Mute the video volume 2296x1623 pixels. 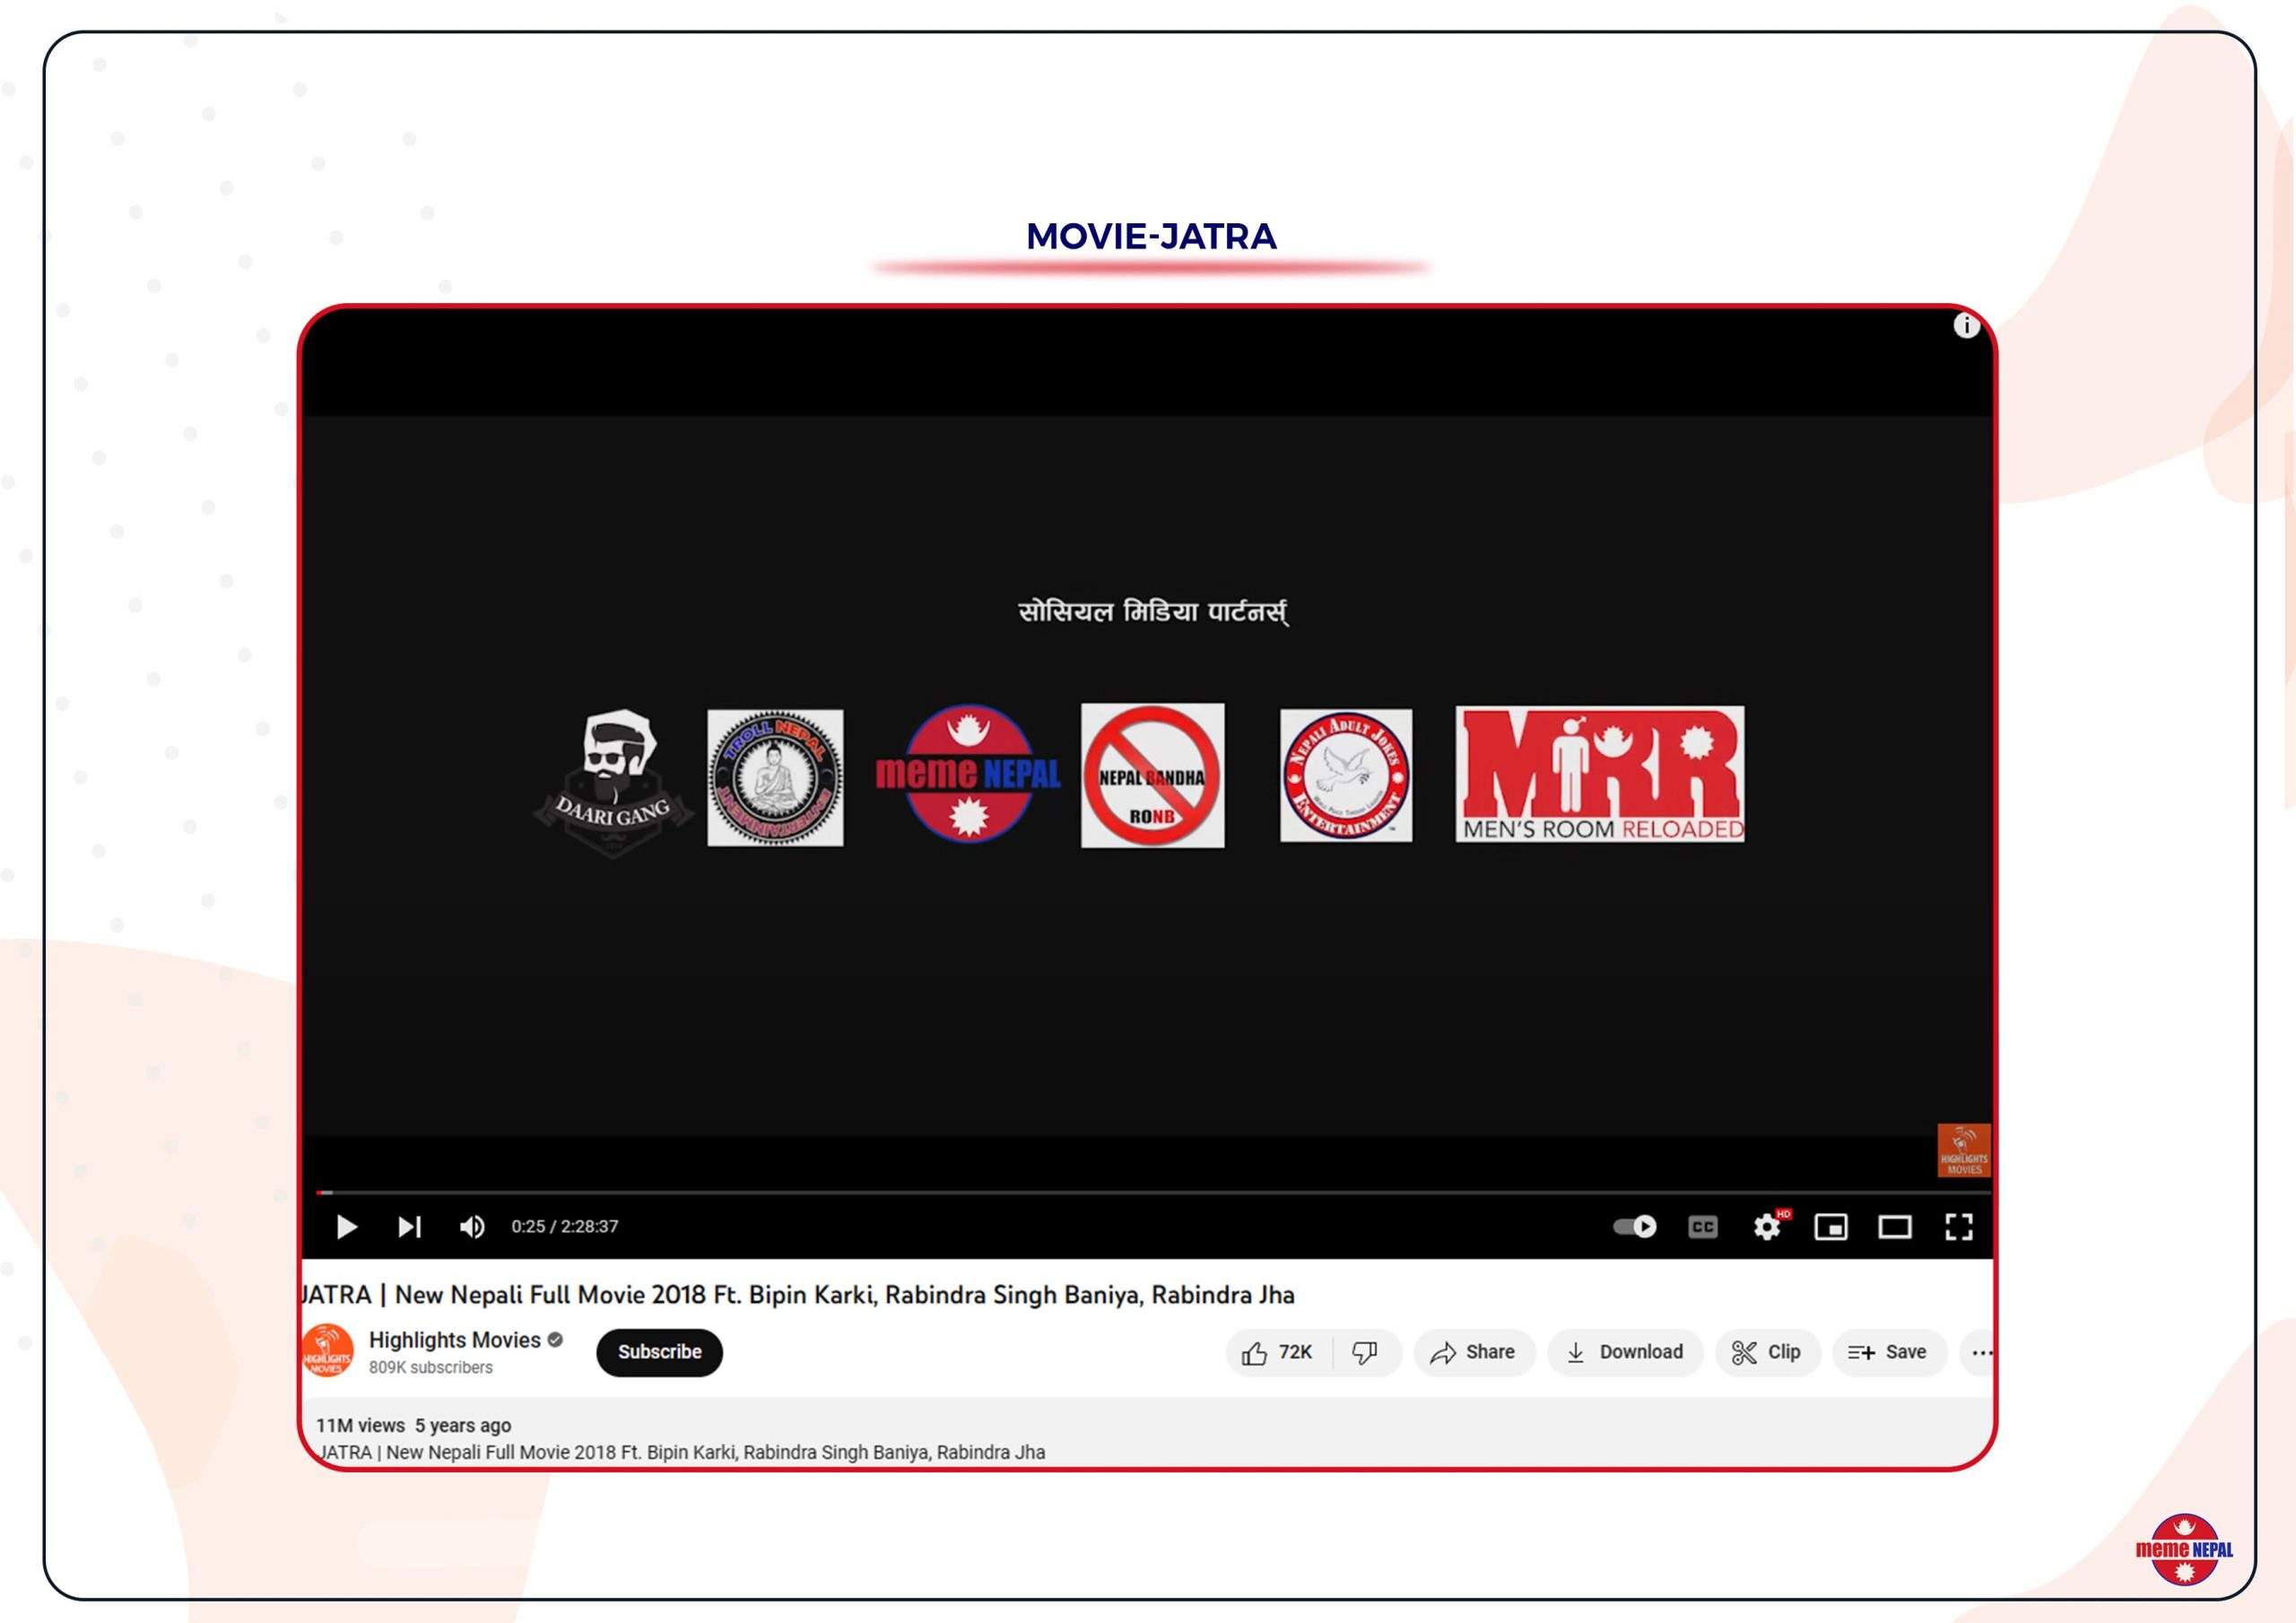472,1227
